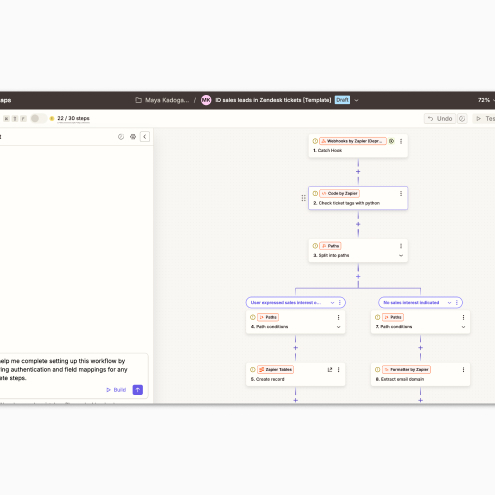Open step 3 Split into paths
Viewport: 495px width, 495px height.
(358, 250)
